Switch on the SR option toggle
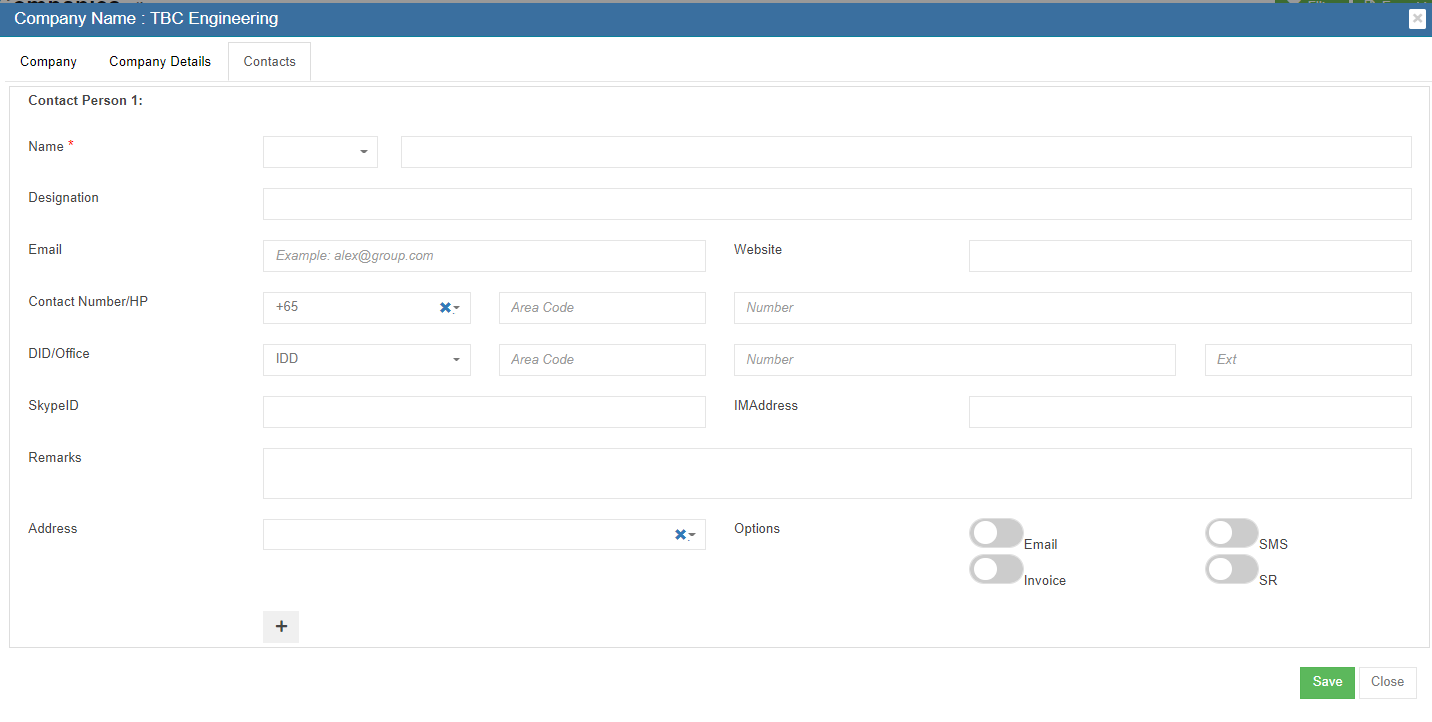Image resolution: width=1432 pixels, height=722 pixels. (1231, 569)
